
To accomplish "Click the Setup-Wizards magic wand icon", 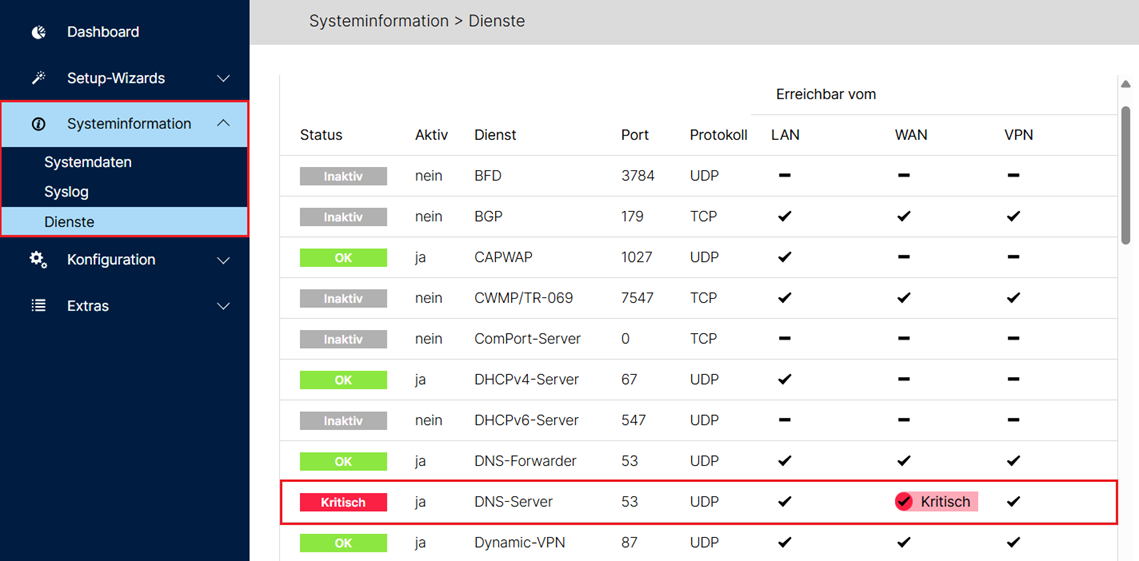I will 39,78.
